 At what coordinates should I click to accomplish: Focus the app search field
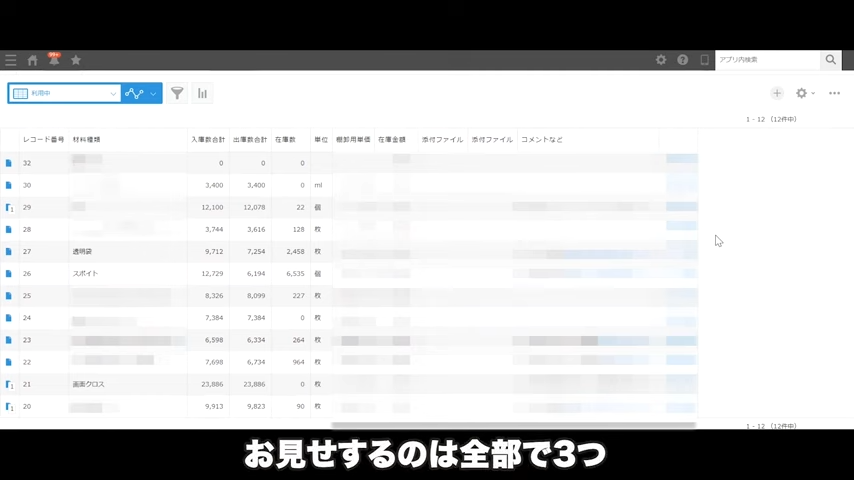tap(767, 60)
